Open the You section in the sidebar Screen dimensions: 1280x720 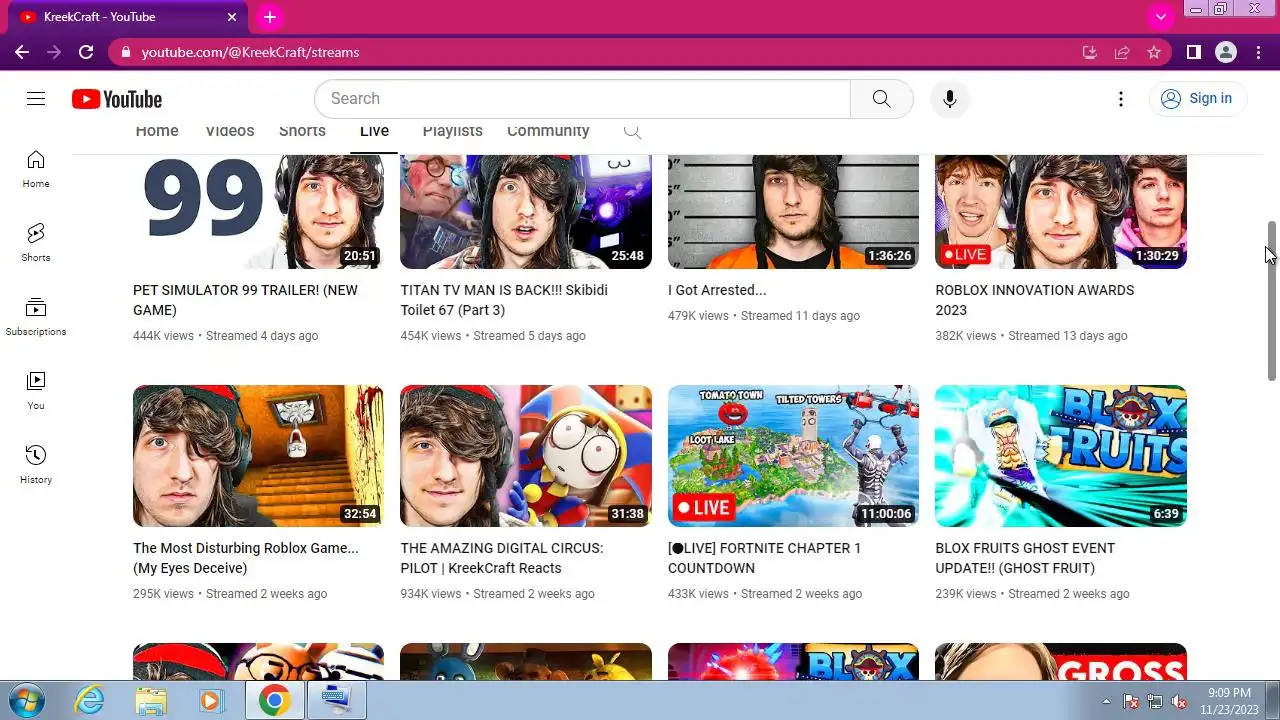[x=36, y=391]
